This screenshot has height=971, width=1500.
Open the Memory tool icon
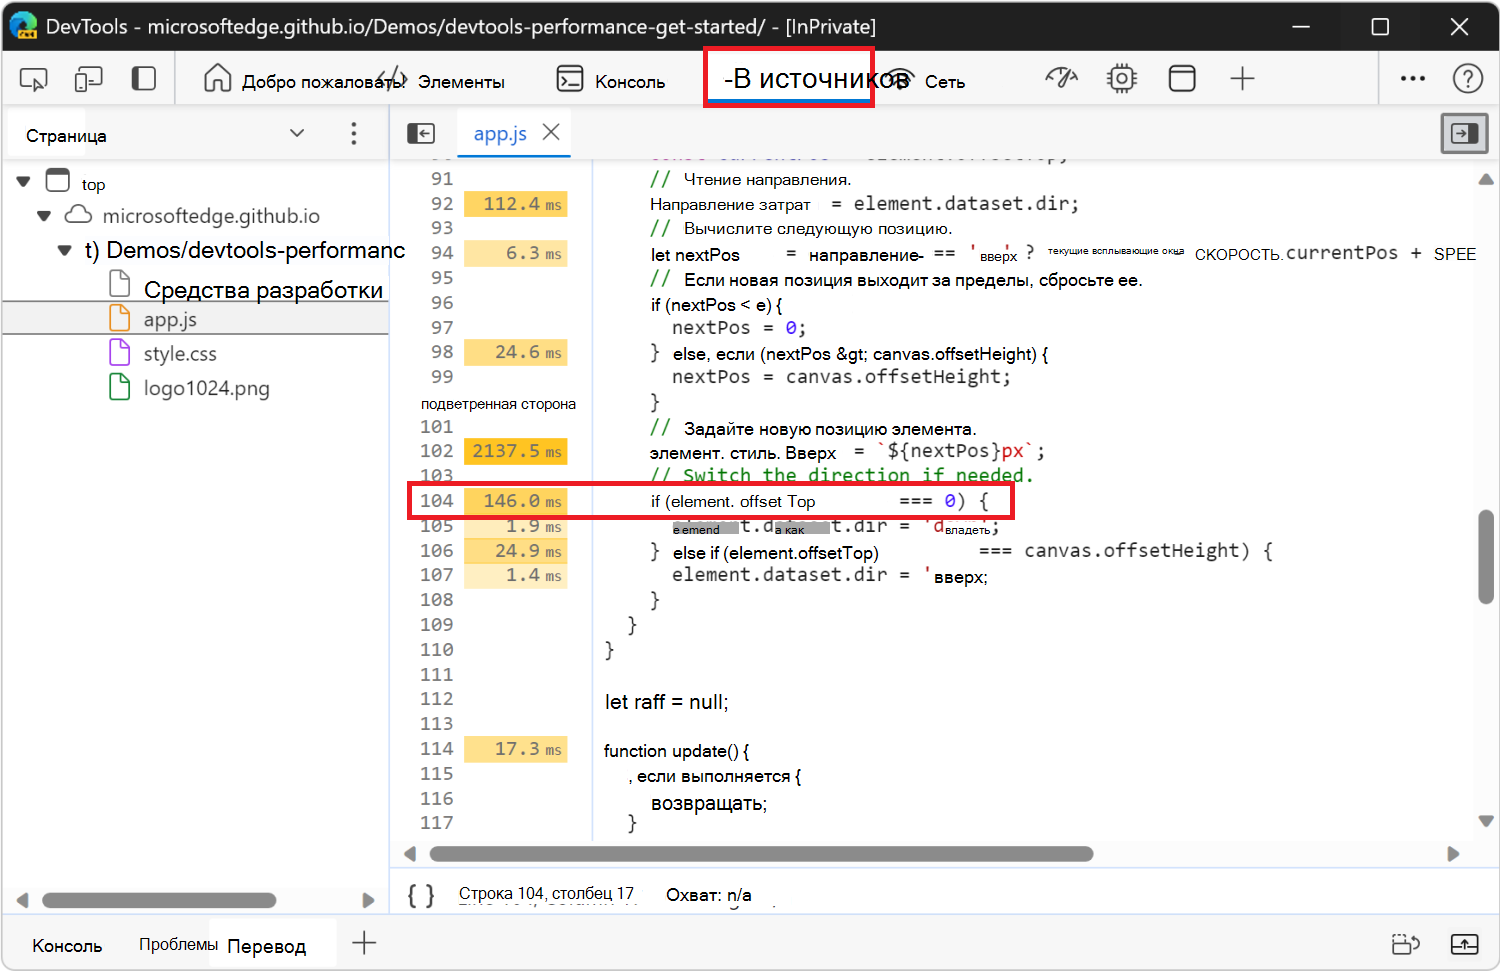(x=1122, y=78)
